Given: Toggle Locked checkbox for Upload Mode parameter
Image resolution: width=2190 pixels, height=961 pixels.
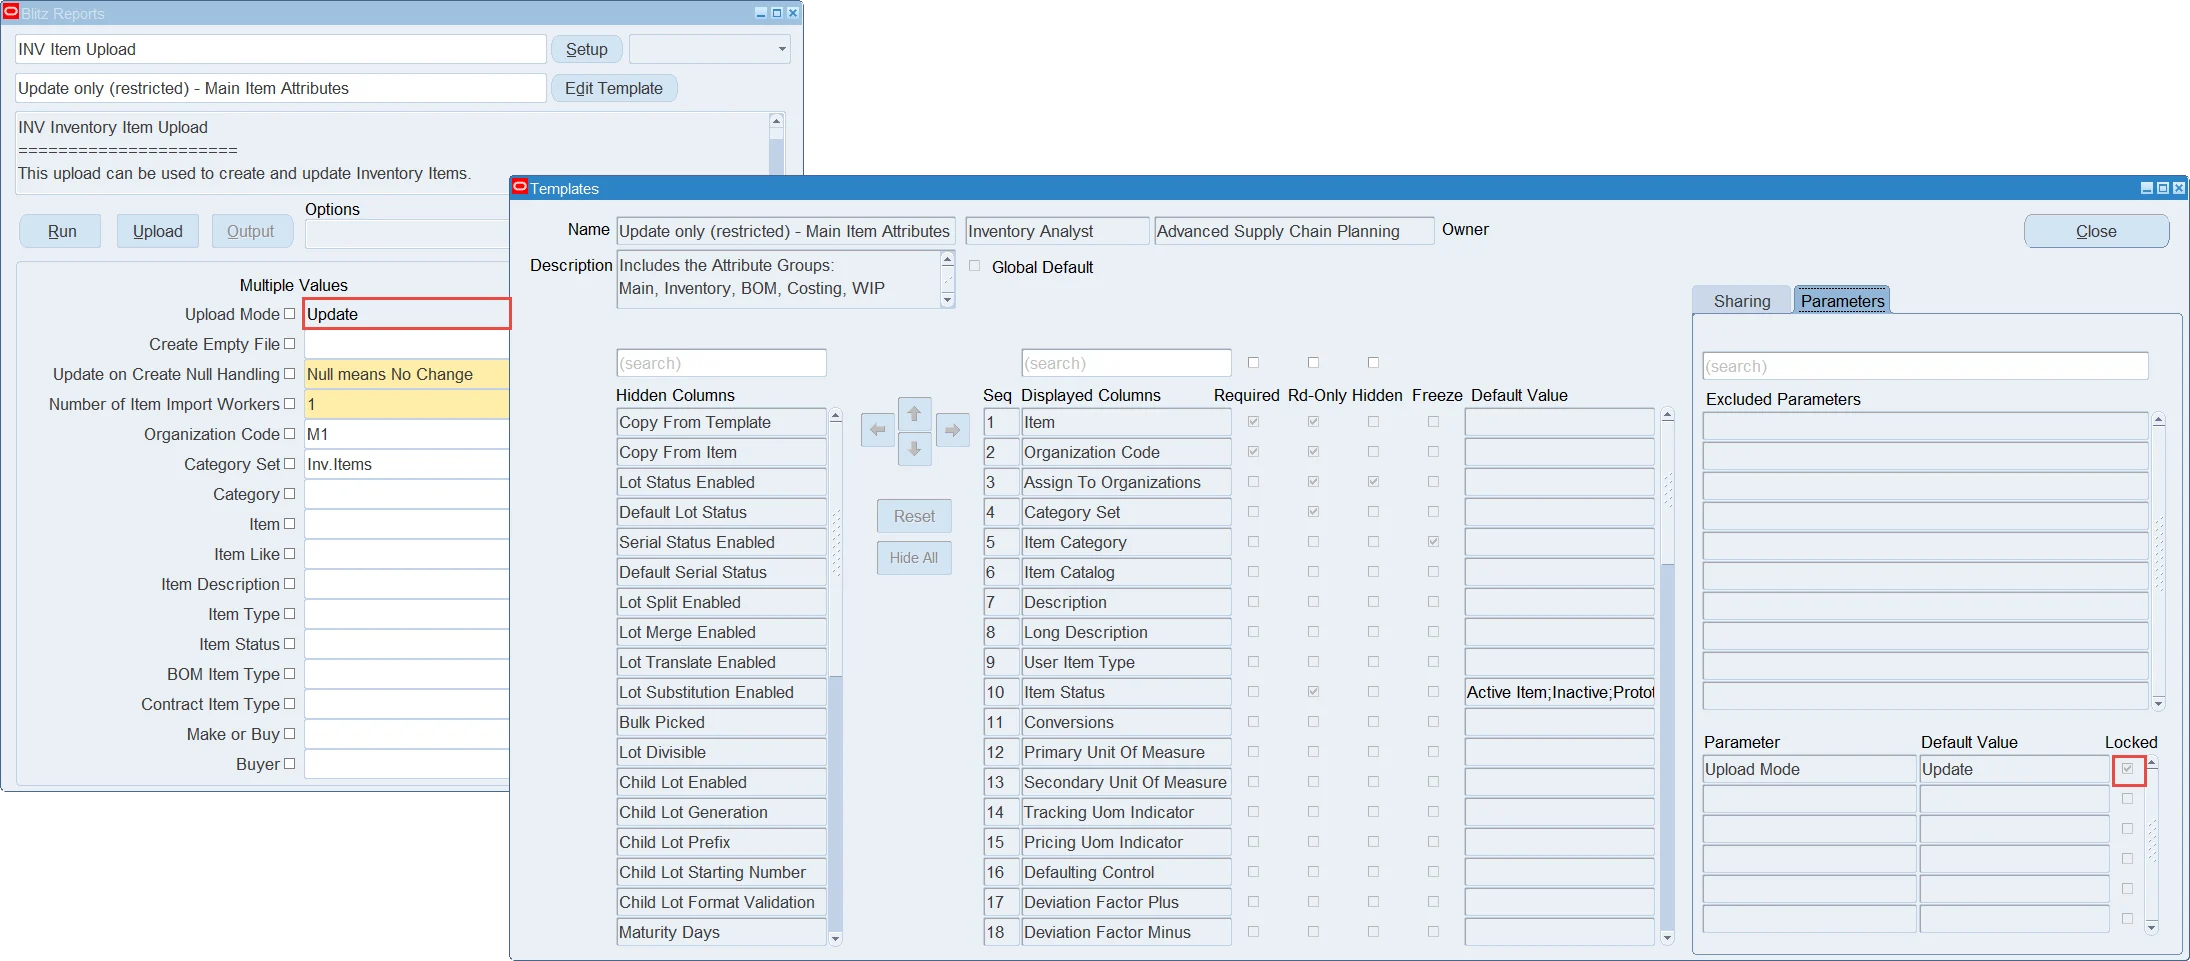Looking at the screenshot, I should 2127,769.
